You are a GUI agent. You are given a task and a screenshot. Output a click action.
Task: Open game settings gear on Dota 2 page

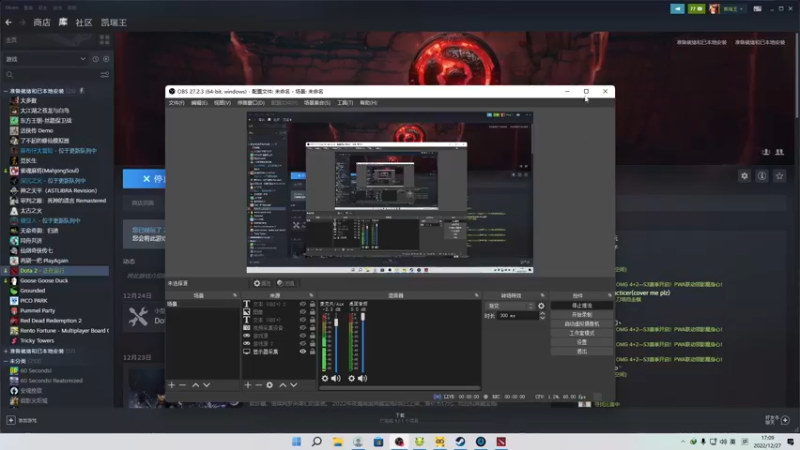coord(744,176)
